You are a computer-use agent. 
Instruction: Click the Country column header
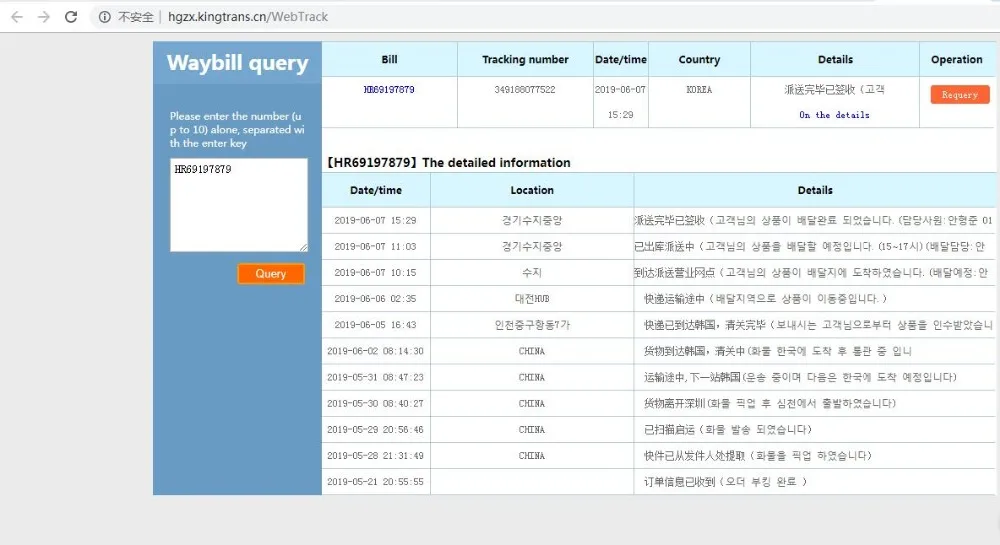point(699,59)
